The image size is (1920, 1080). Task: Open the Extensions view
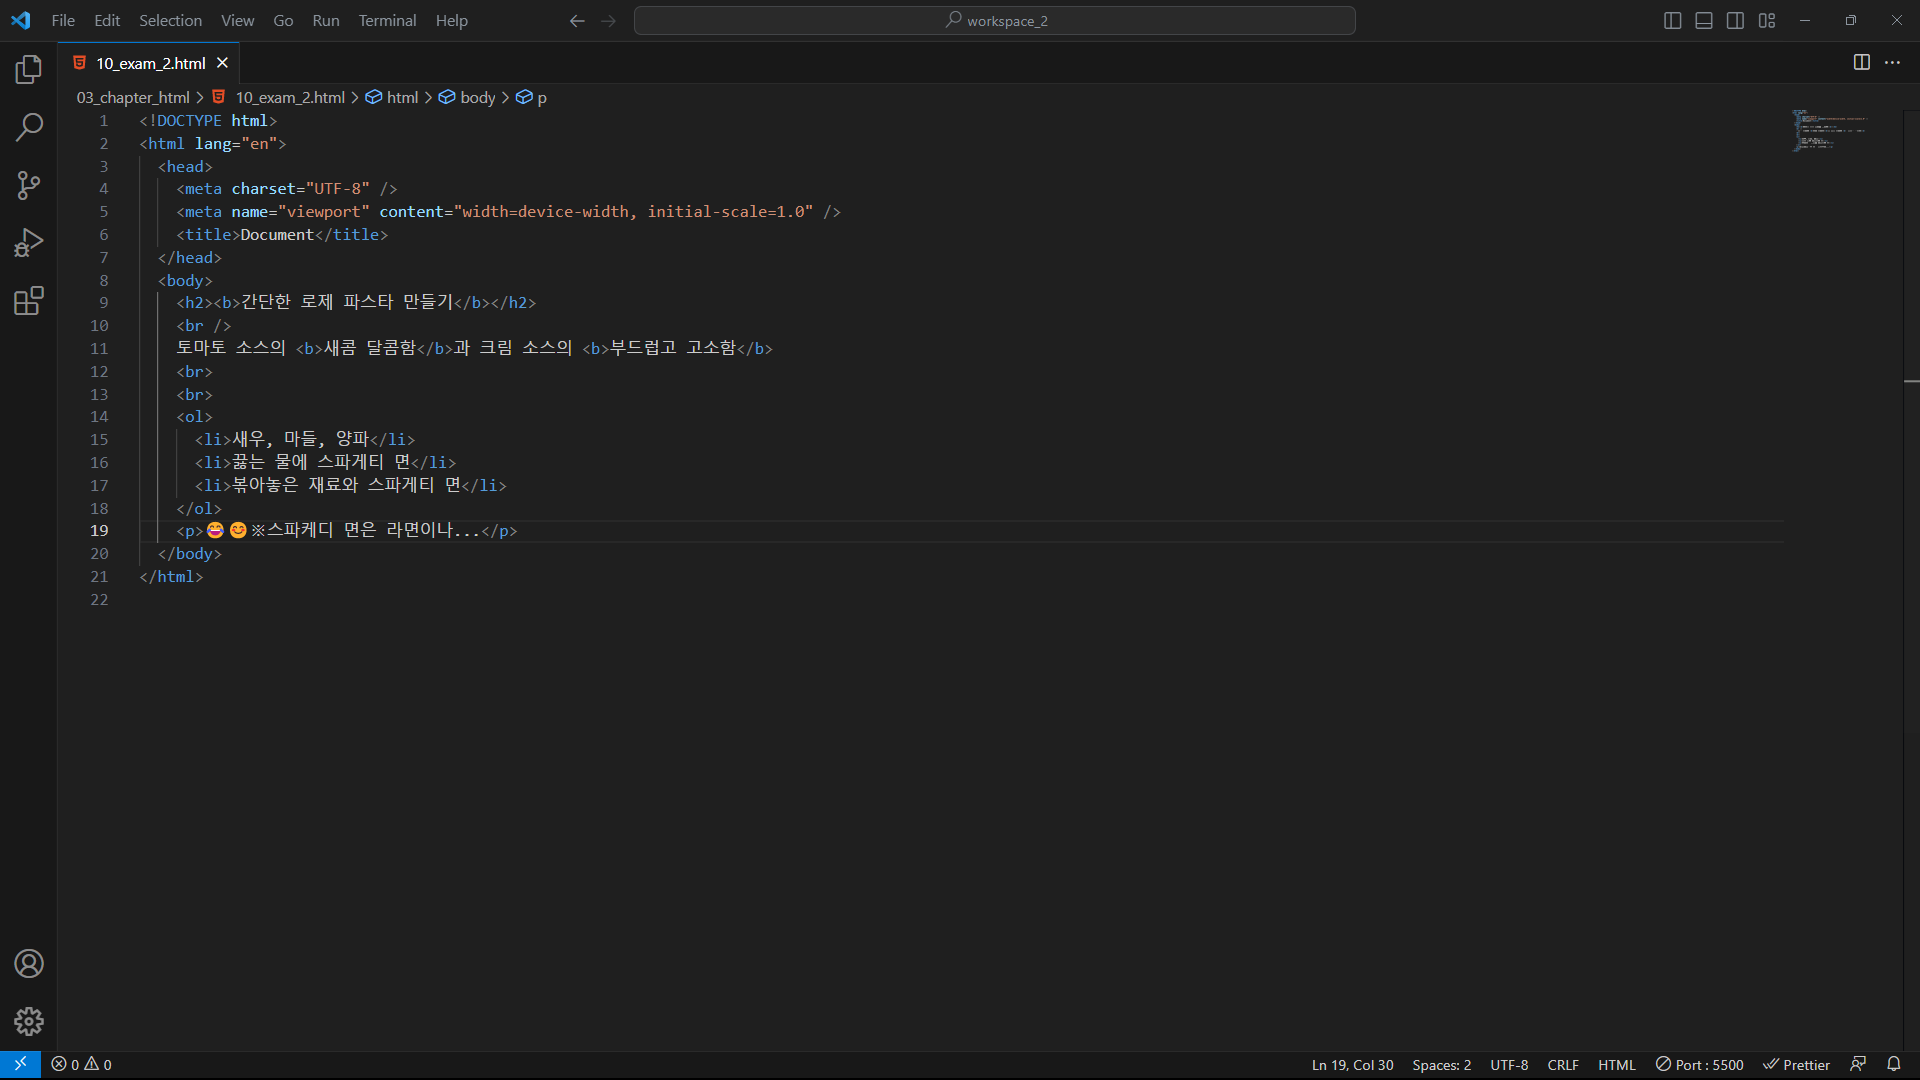(29, 301)
